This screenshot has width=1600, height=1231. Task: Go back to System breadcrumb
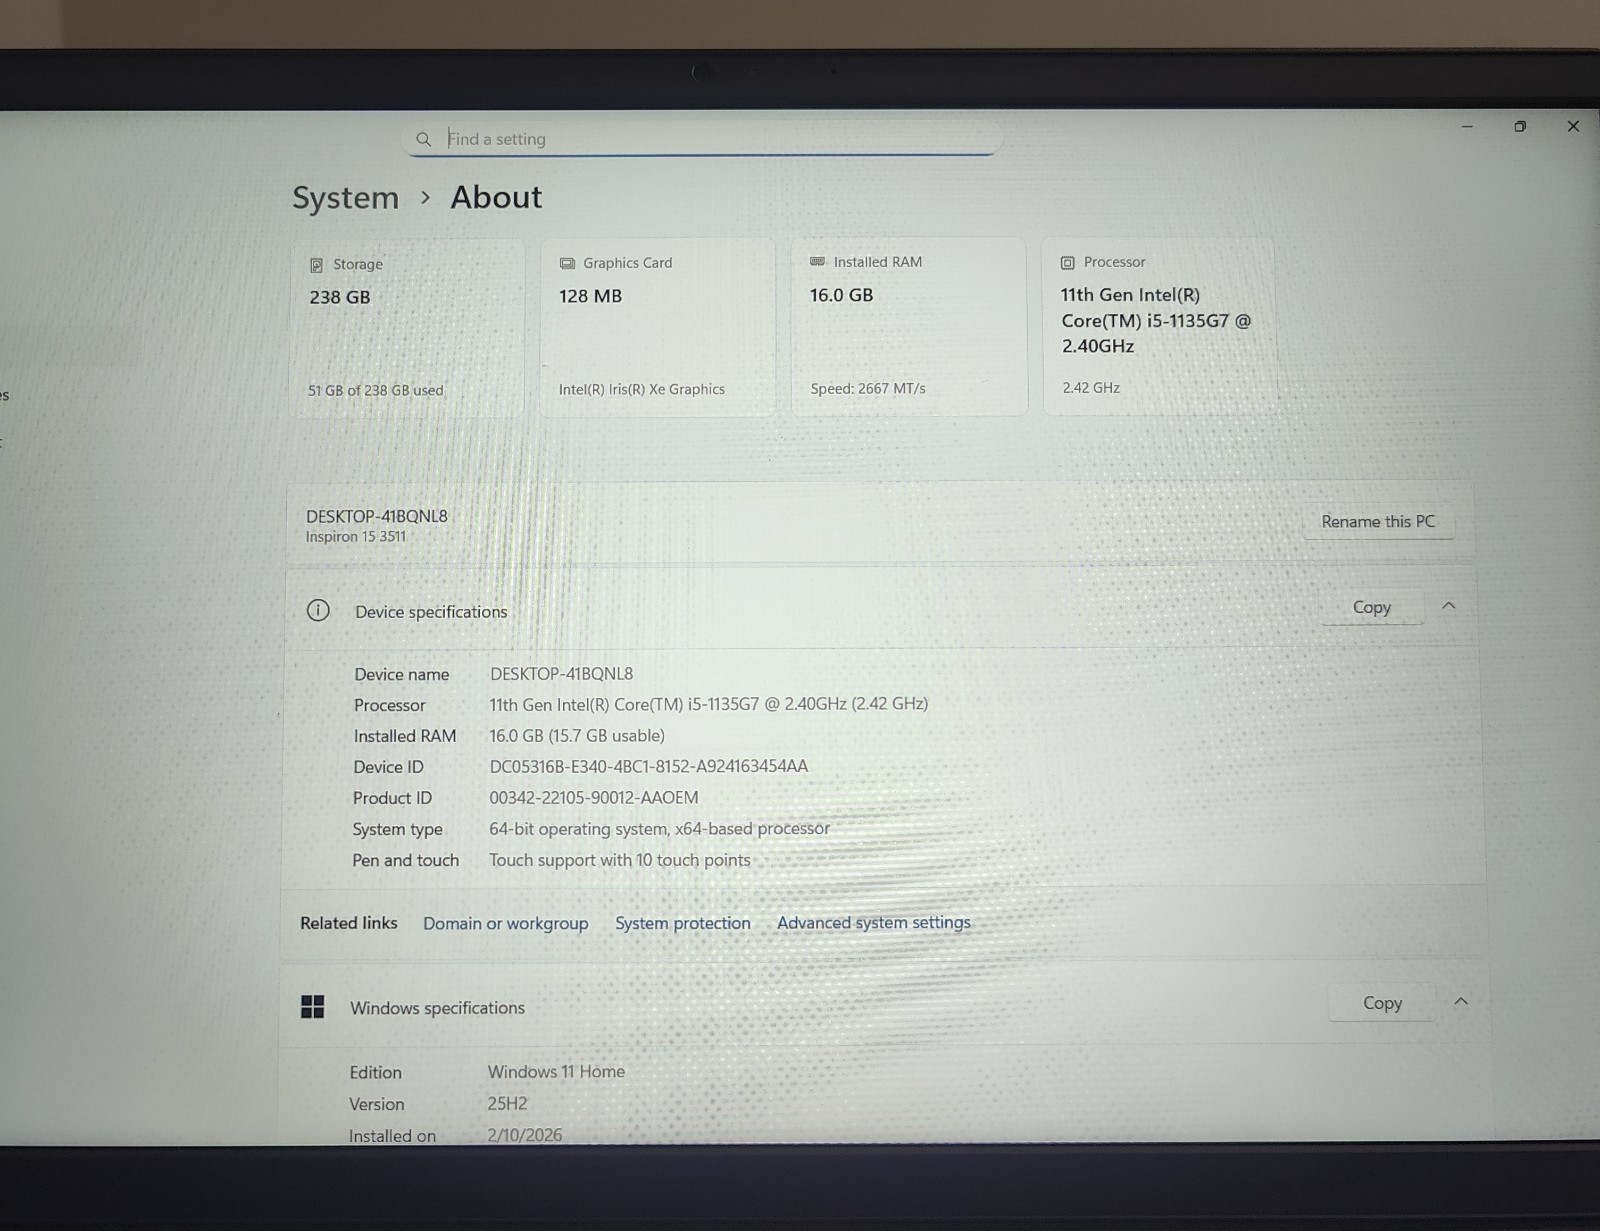click(x=345, y=198)
